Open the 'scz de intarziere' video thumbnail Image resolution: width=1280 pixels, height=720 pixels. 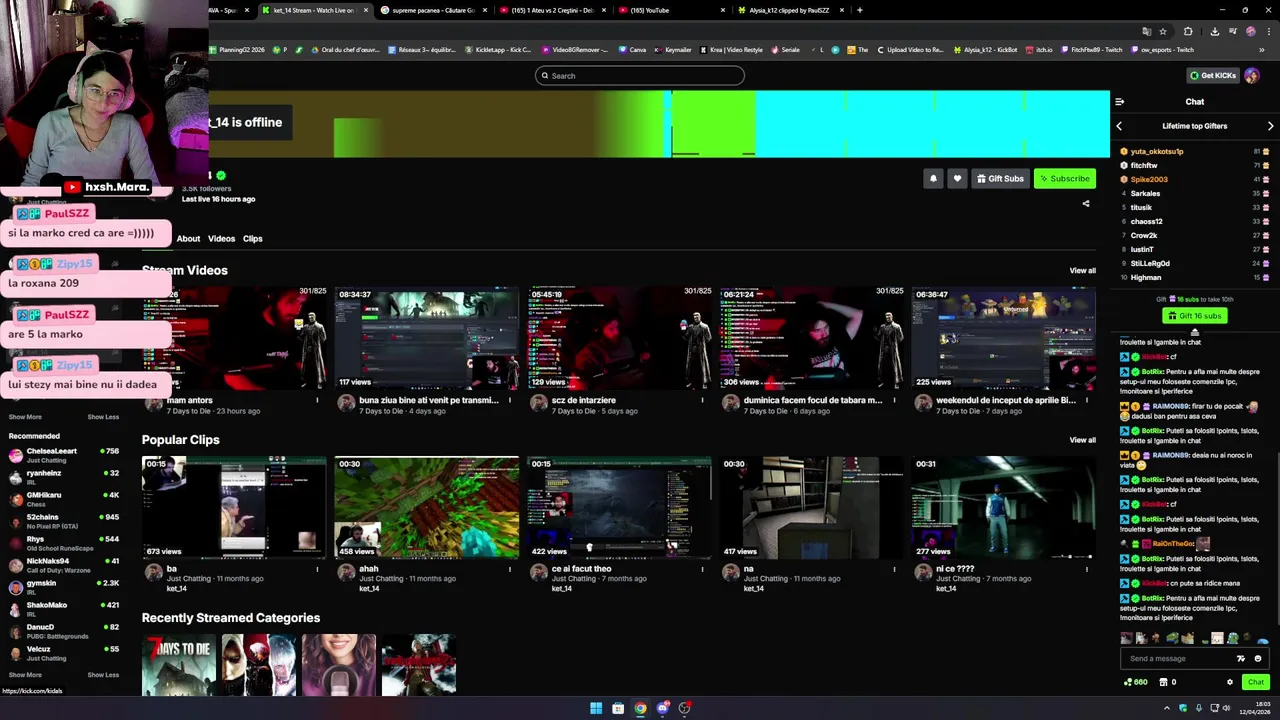point(620,338)
